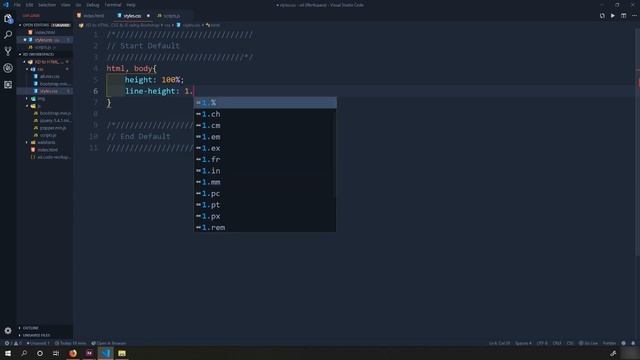
Task: Click the notifications bell in status bar
Action: tap(633, 343)
